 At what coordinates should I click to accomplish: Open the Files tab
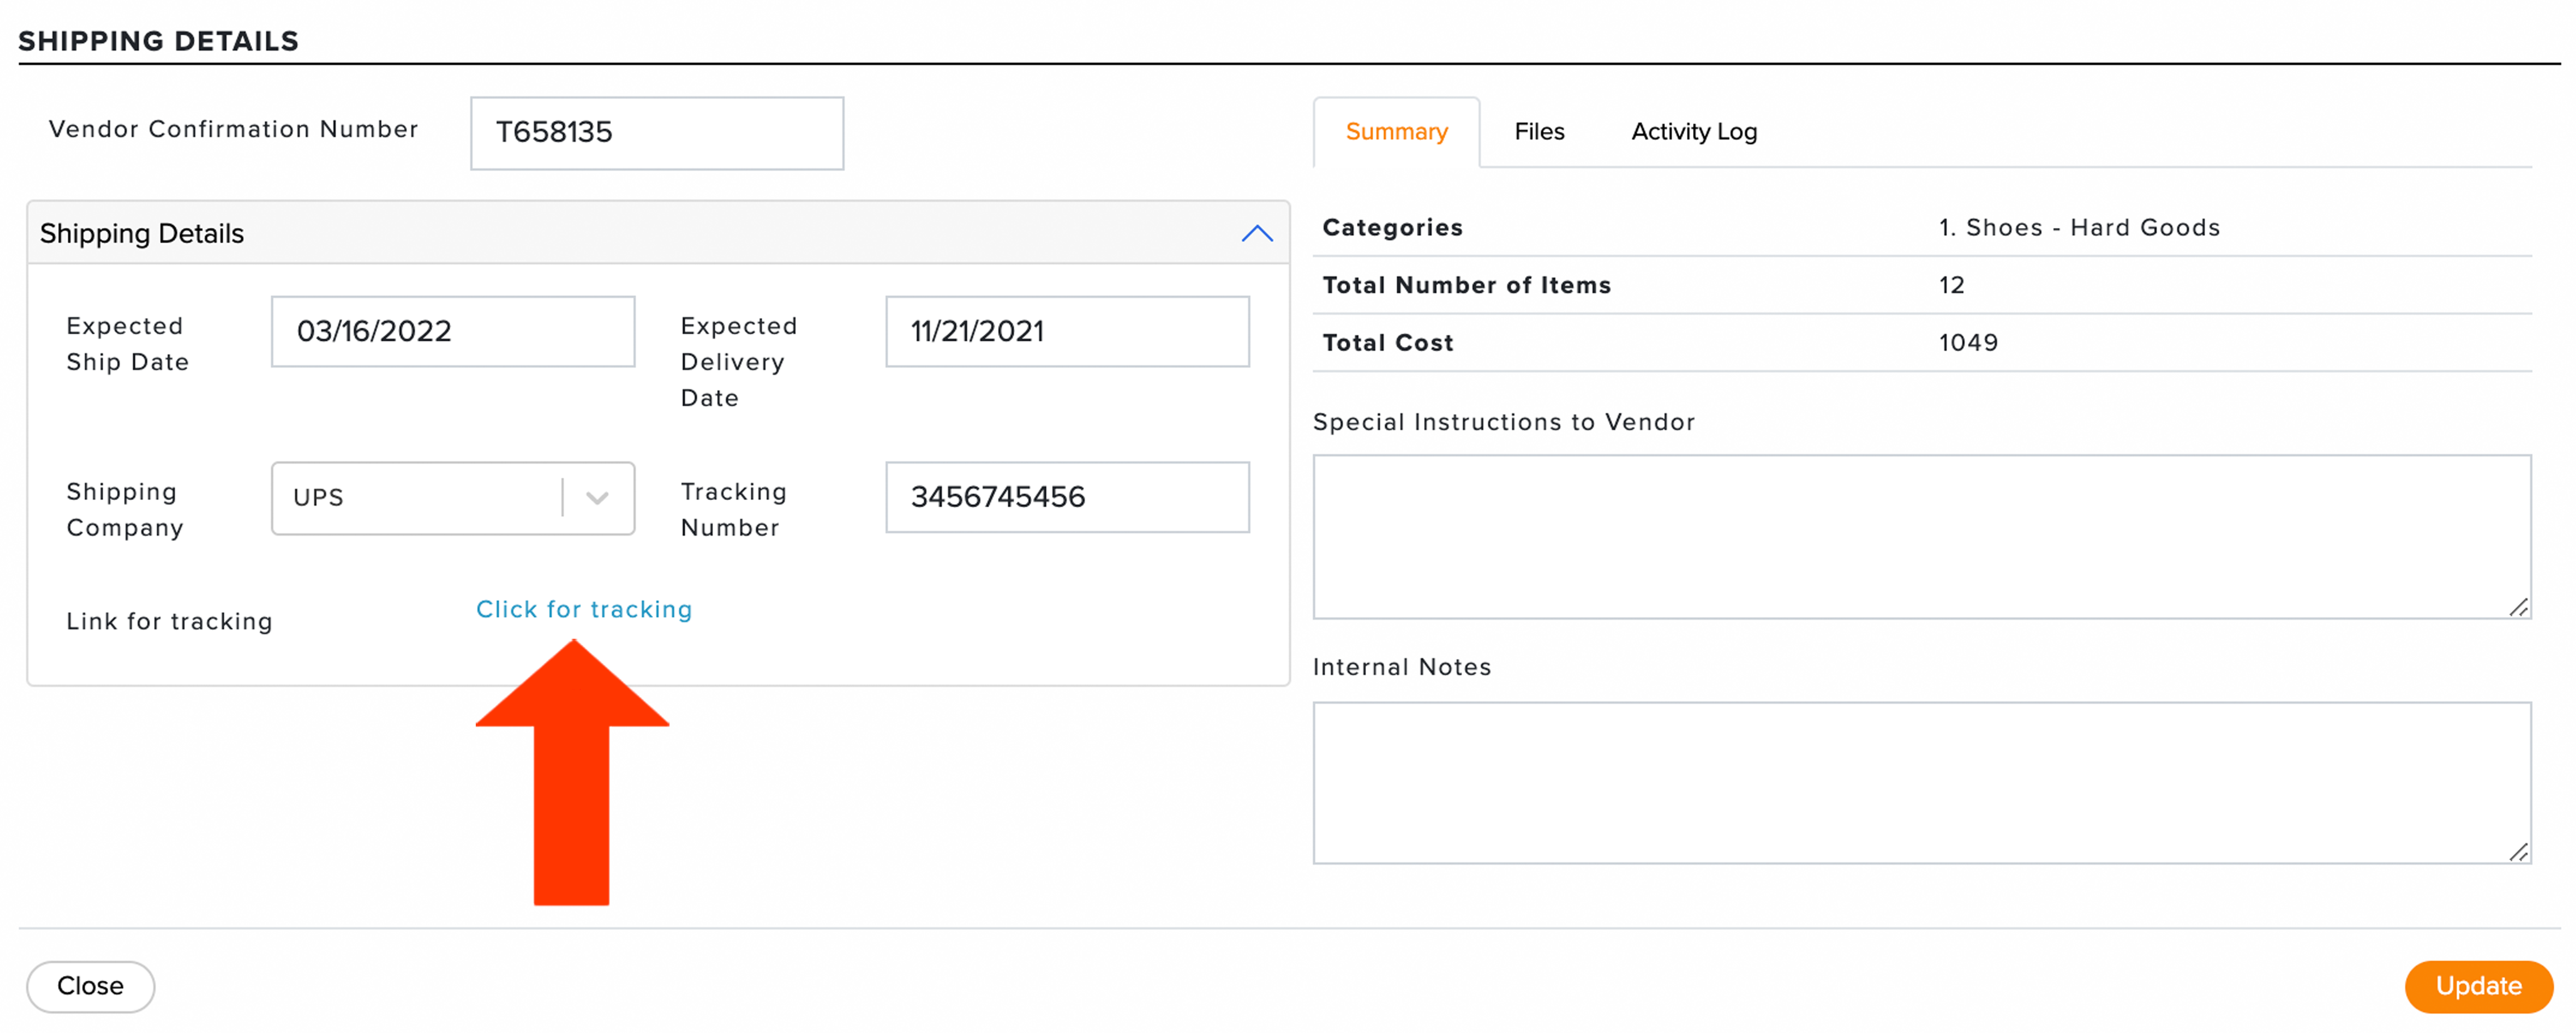1539,132
